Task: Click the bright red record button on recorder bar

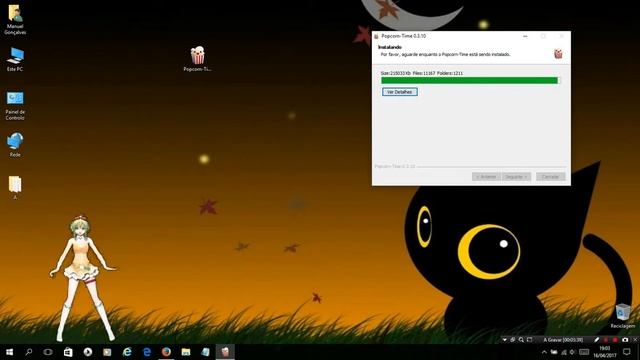Action: tap(615, 340)
